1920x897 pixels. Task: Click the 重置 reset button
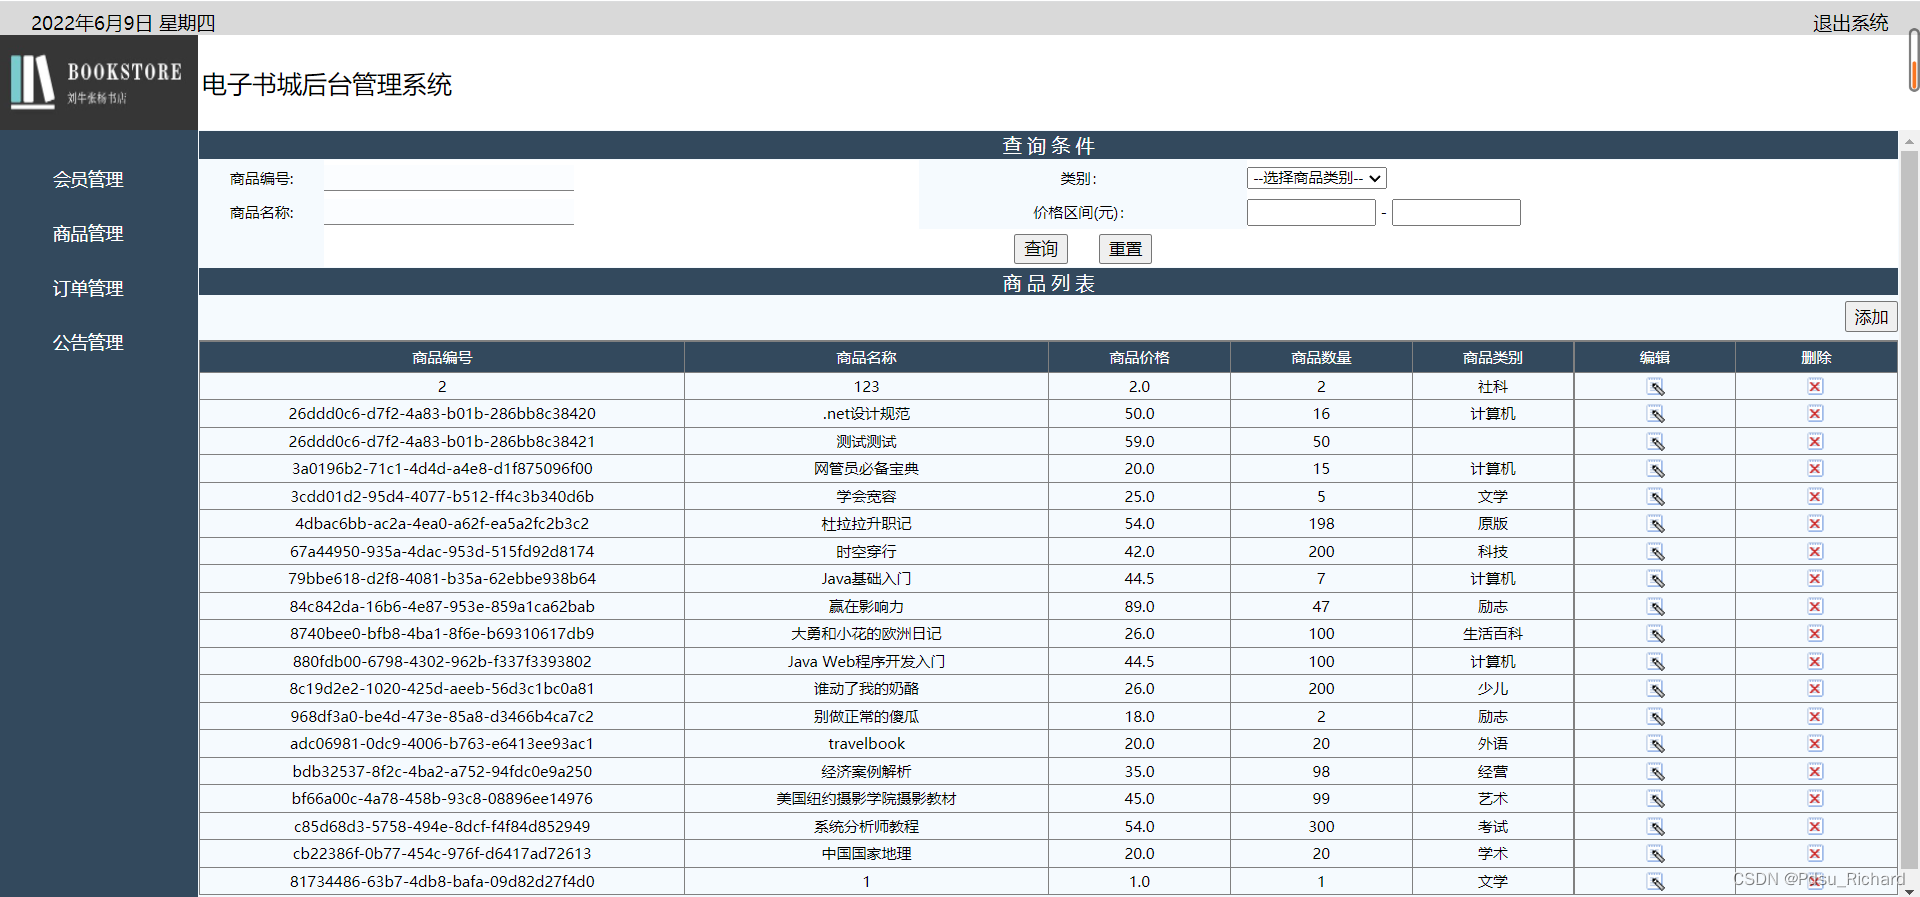click(x=1125, y=249)
